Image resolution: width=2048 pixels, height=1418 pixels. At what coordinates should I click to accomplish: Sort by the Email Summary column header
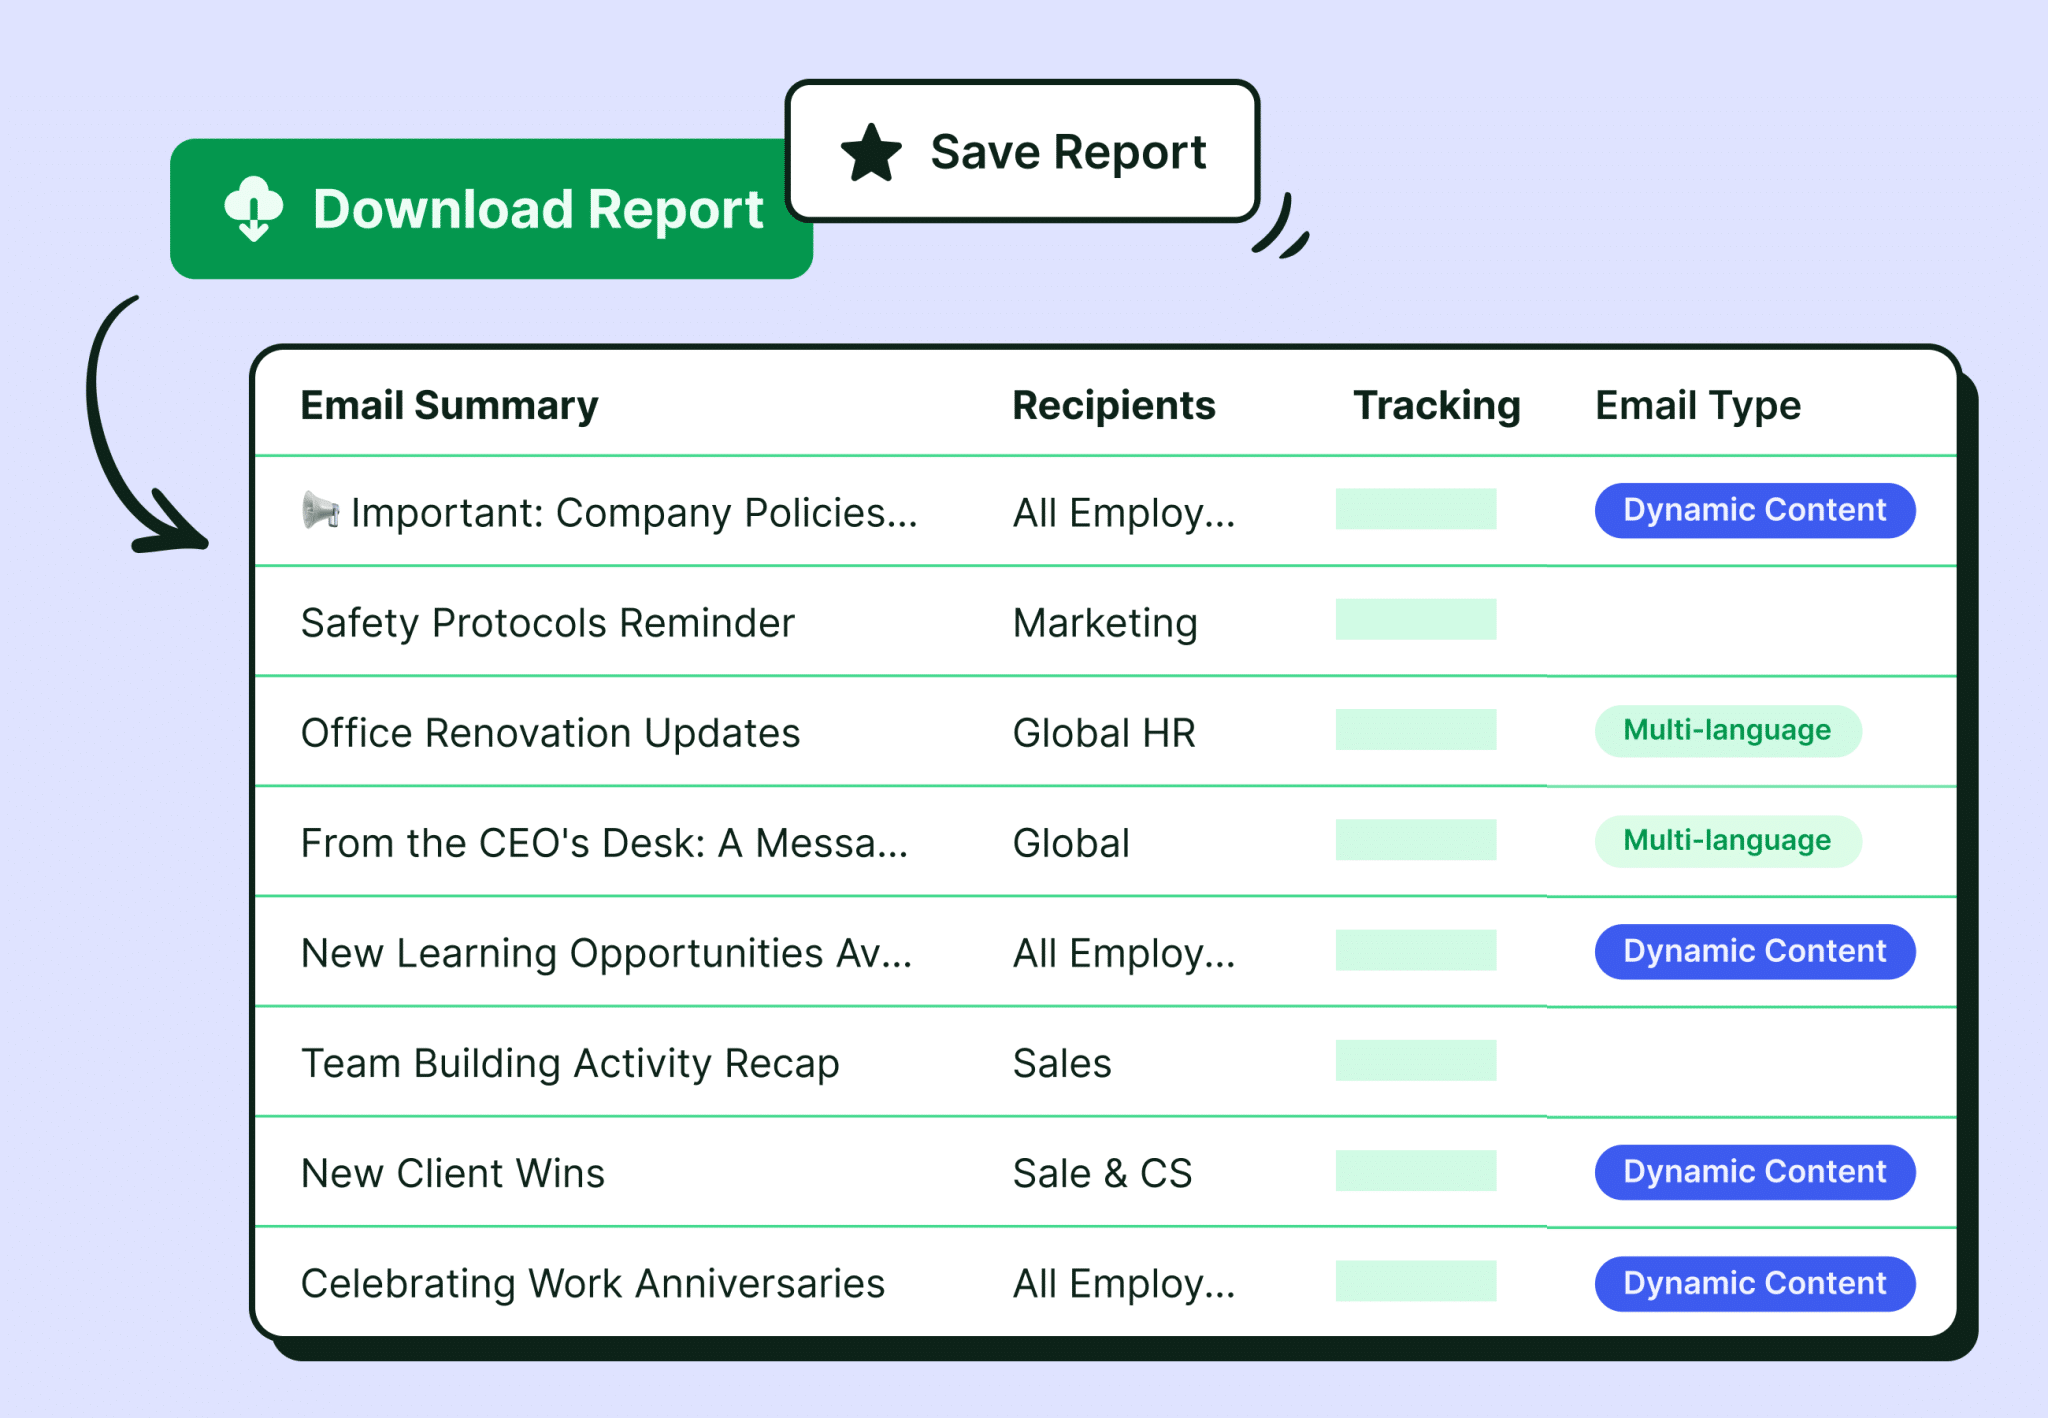tap(449, 405)
